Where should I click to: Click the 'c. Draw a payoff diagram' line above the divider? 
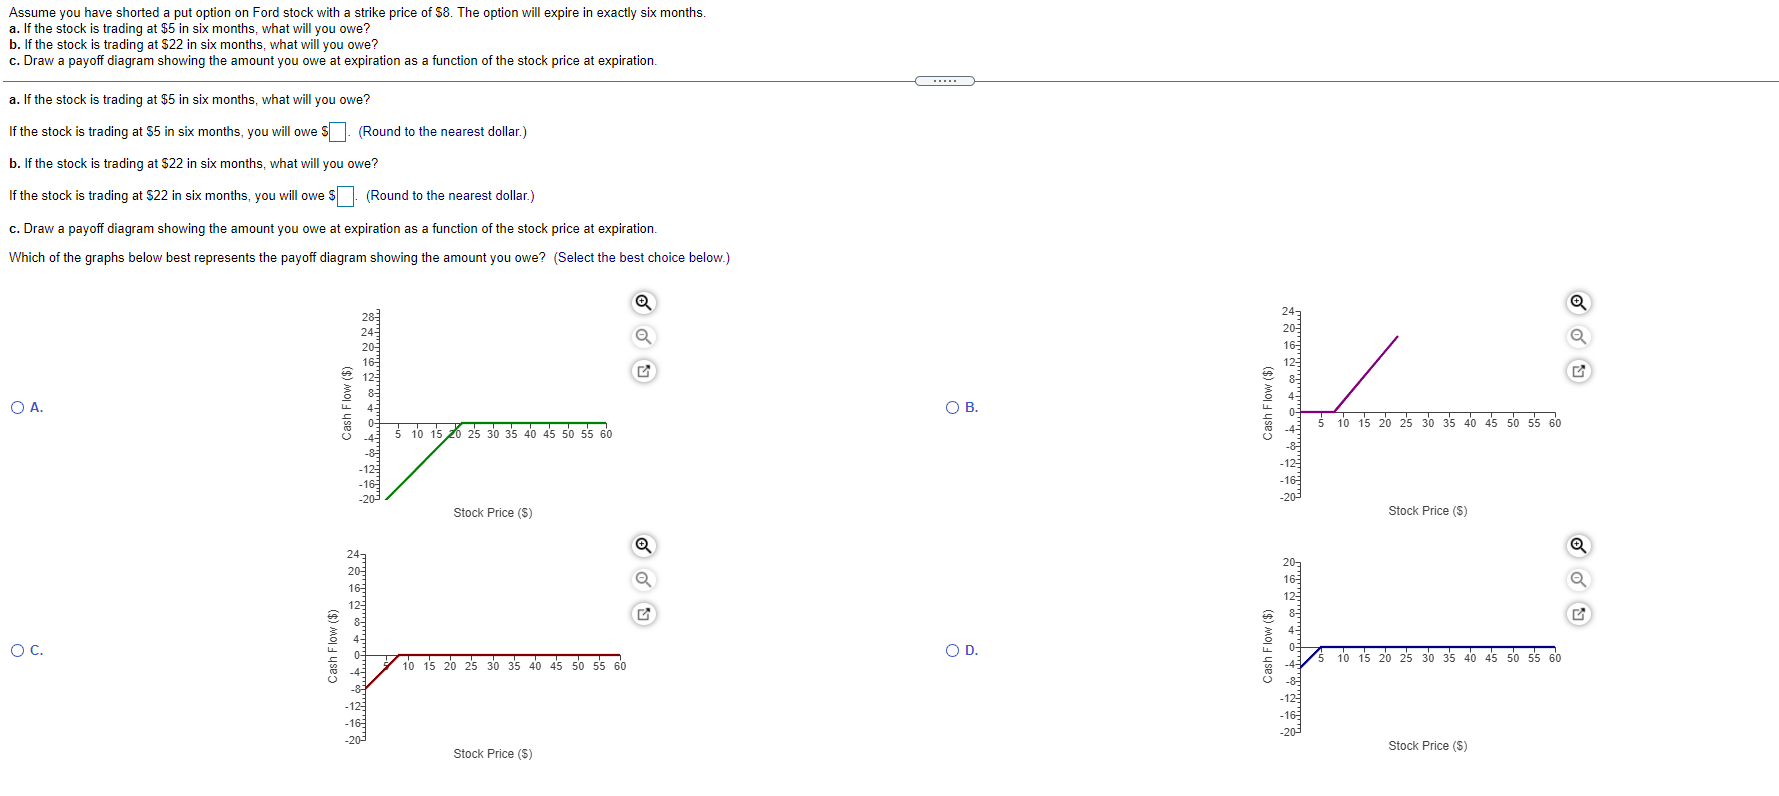click(333, 61)
